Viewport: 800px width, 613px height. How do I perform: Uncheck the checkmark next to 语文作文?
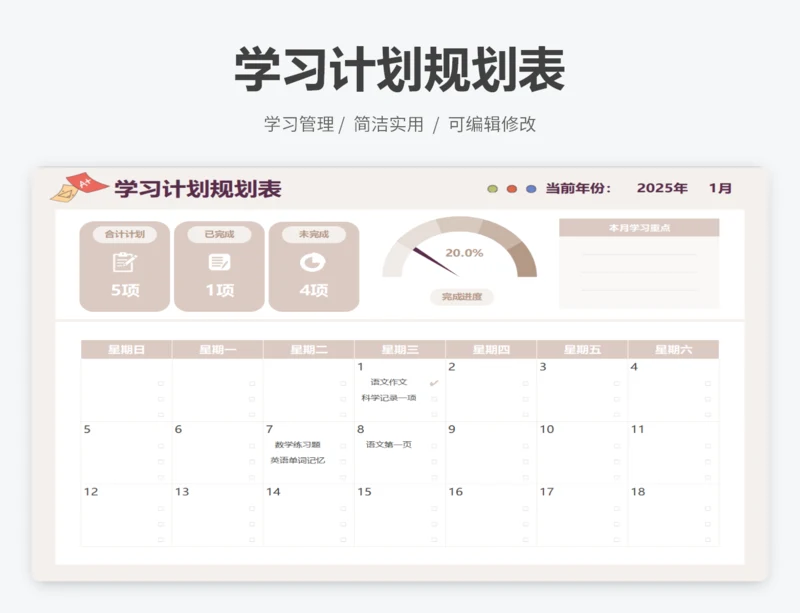[434, 383]
